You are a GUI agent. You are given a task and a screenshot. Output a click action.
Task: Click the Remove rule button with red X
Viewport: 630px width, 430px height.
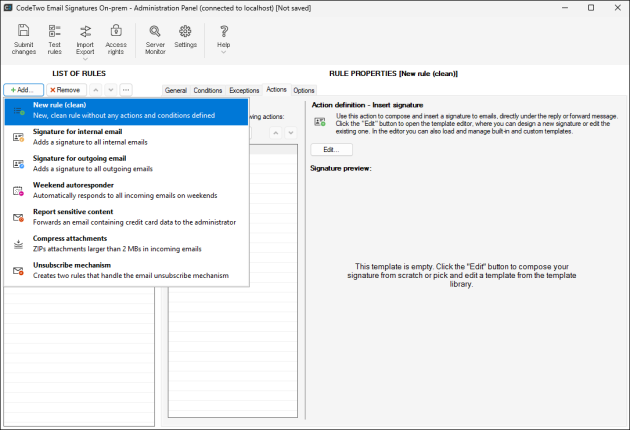coord(65,90)
